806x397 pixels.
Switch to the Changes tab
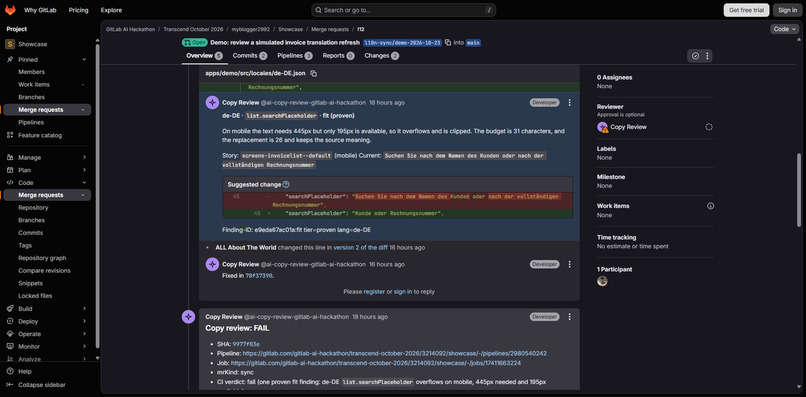pos(381,56)
